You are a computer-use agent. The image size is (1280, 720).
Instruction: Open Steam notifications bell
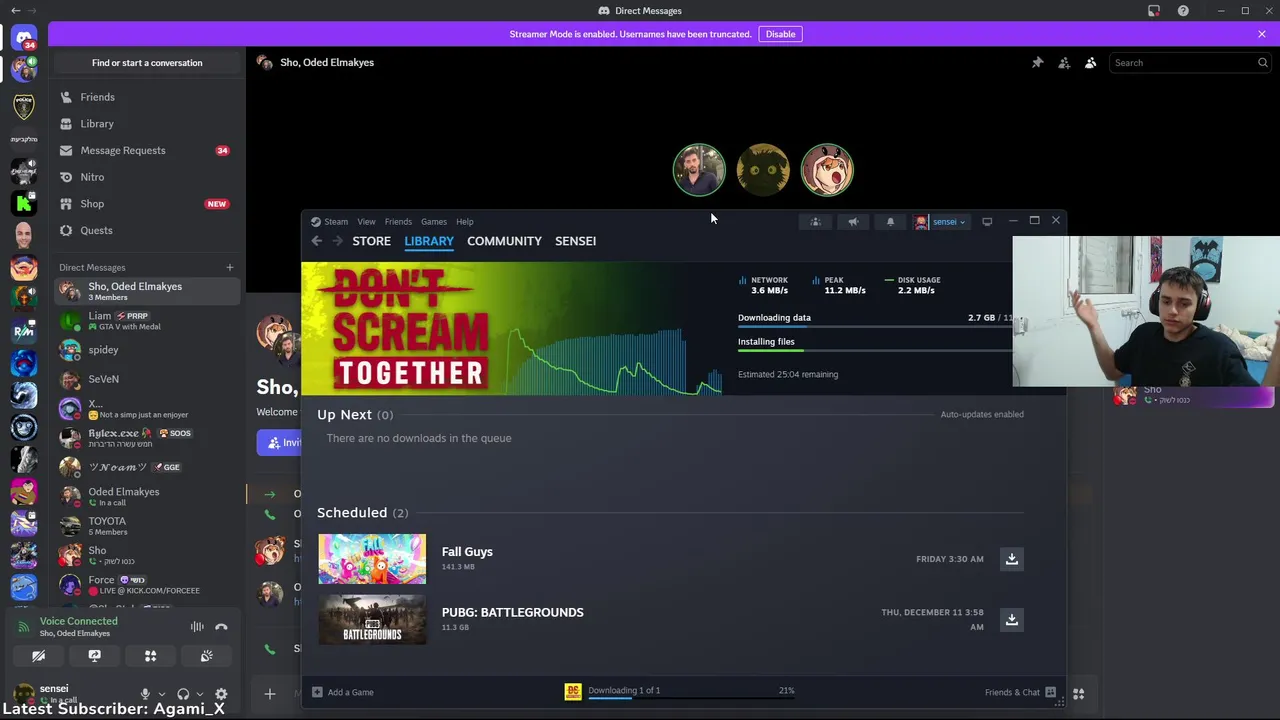pos(890,222)
